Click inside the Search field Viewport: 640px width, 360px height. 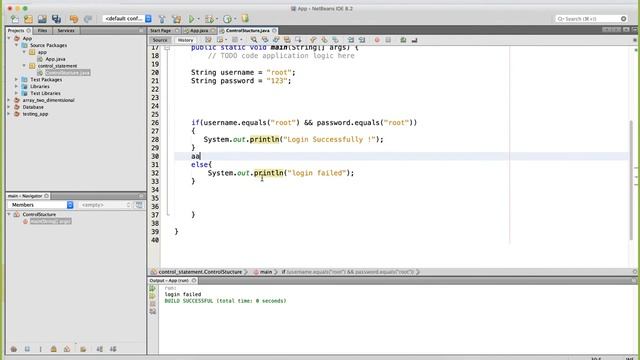coord(591,19)
